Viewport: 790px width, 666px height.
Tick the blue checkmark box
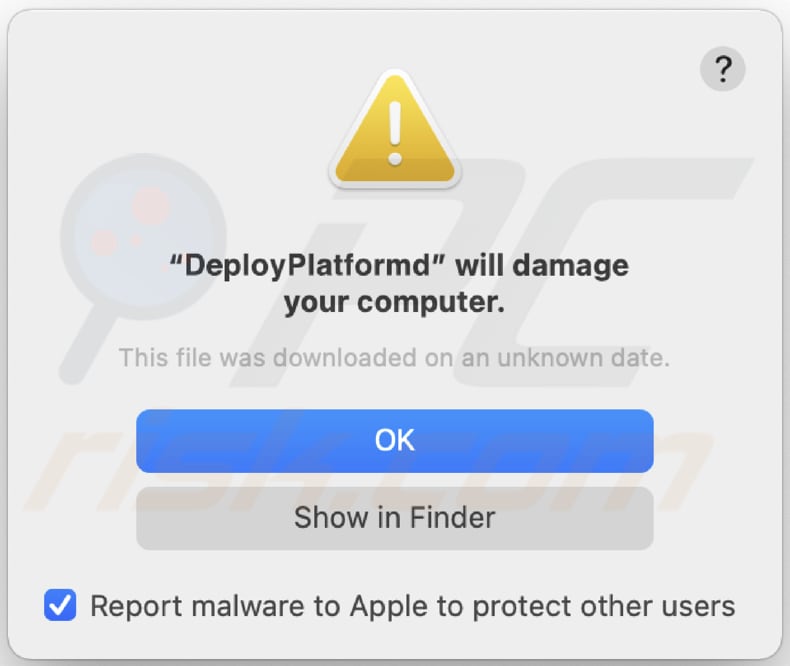(61, 605)
